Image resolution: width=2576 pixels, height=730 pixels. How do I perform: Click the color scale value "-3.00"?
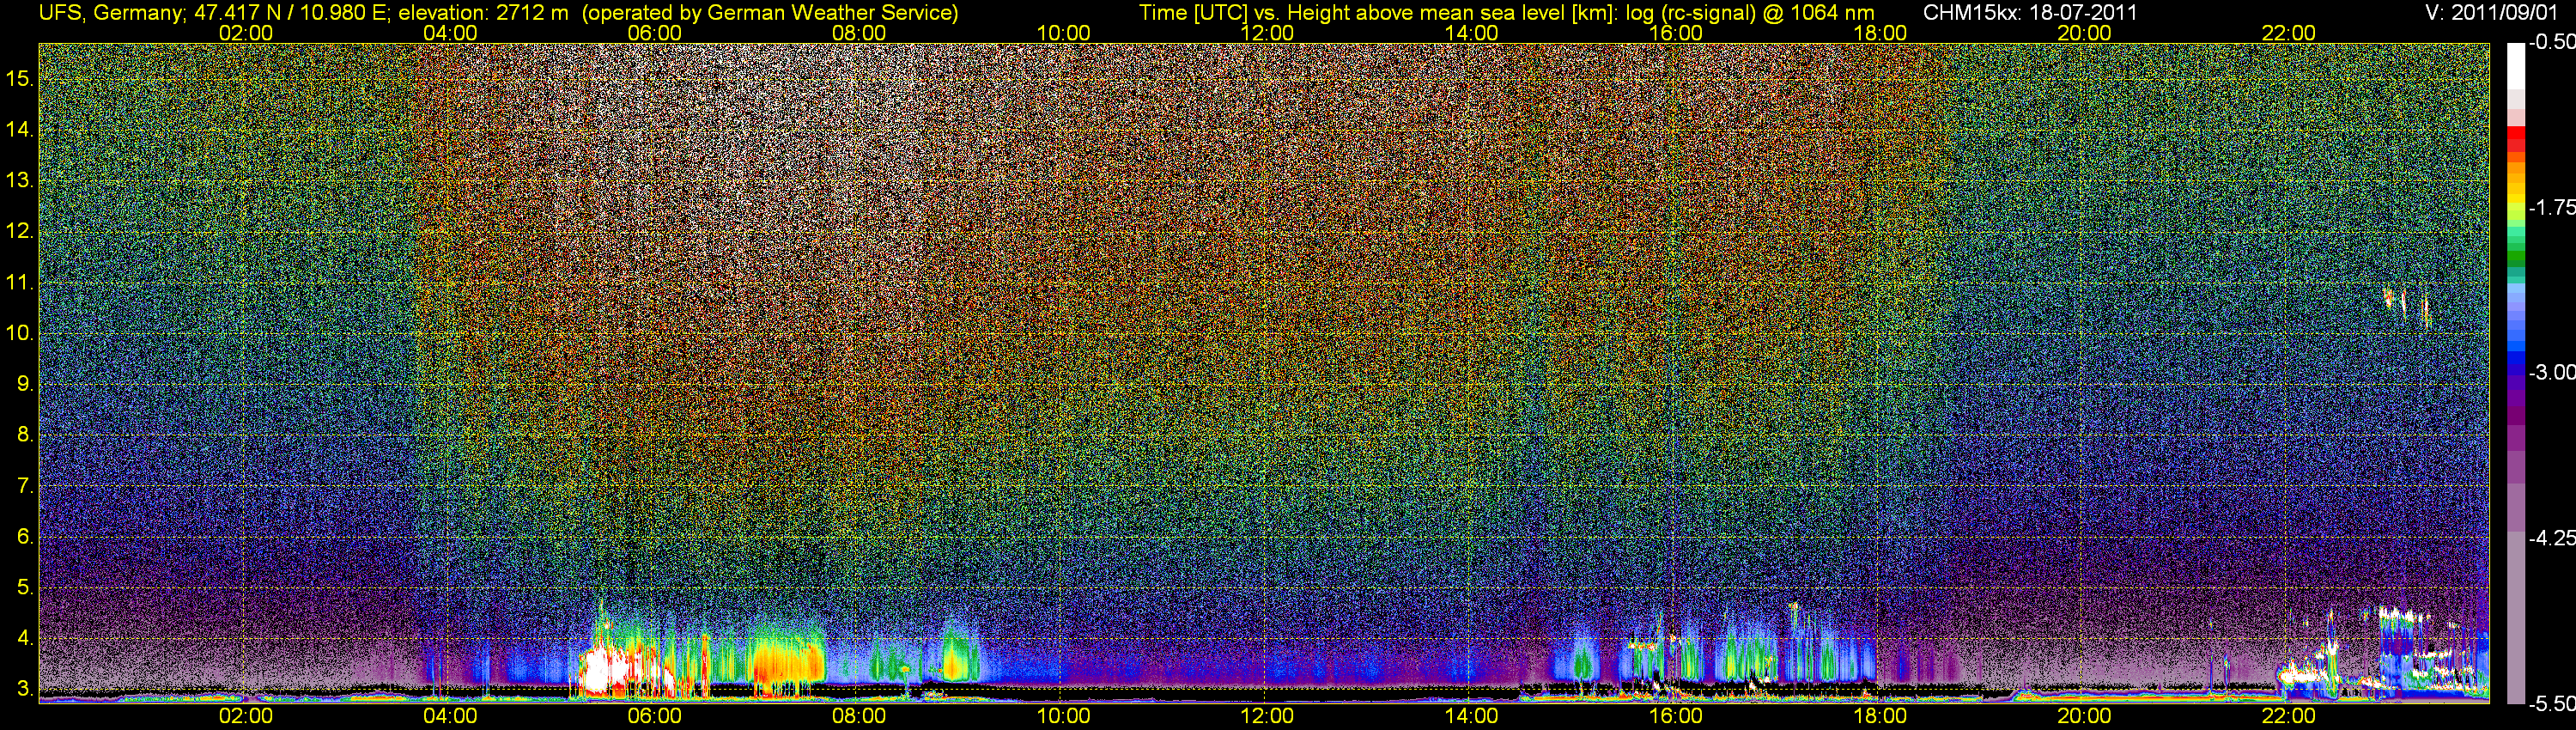coord(2551,372)
